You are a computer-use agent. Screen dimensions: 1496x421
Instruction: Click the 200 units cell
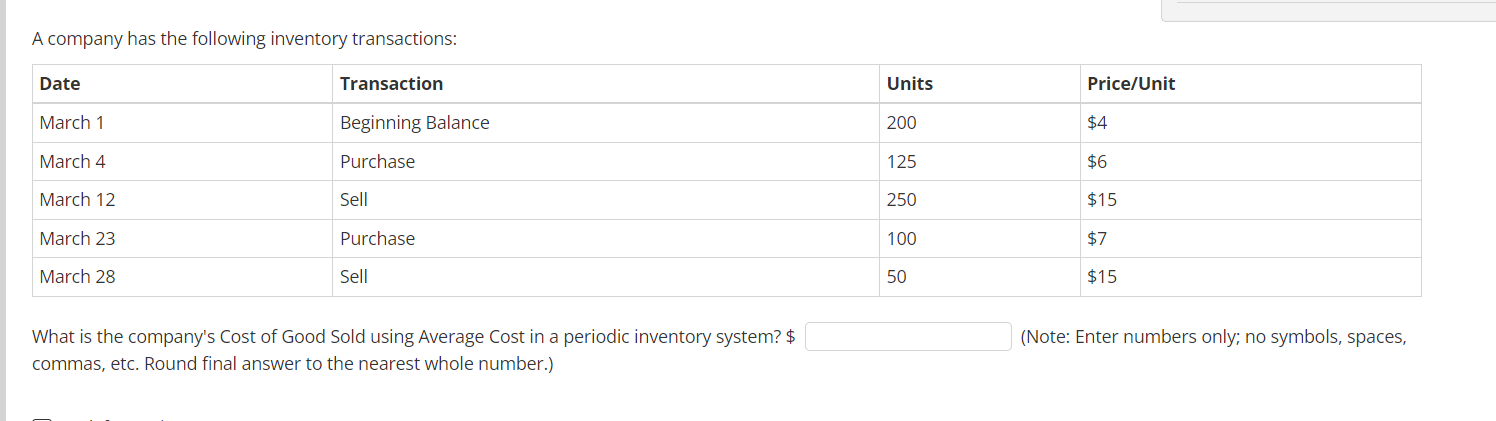click(979, 123)
